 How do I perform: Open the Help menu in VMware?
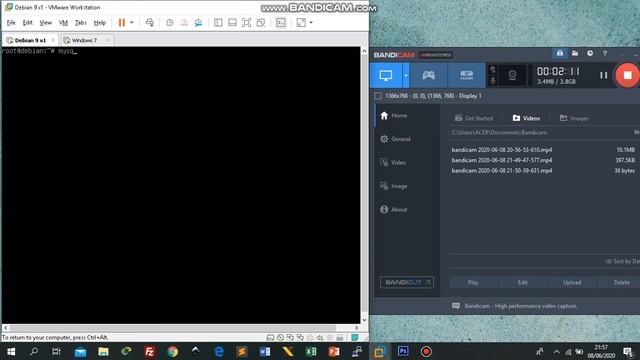[x=100, y=22]
